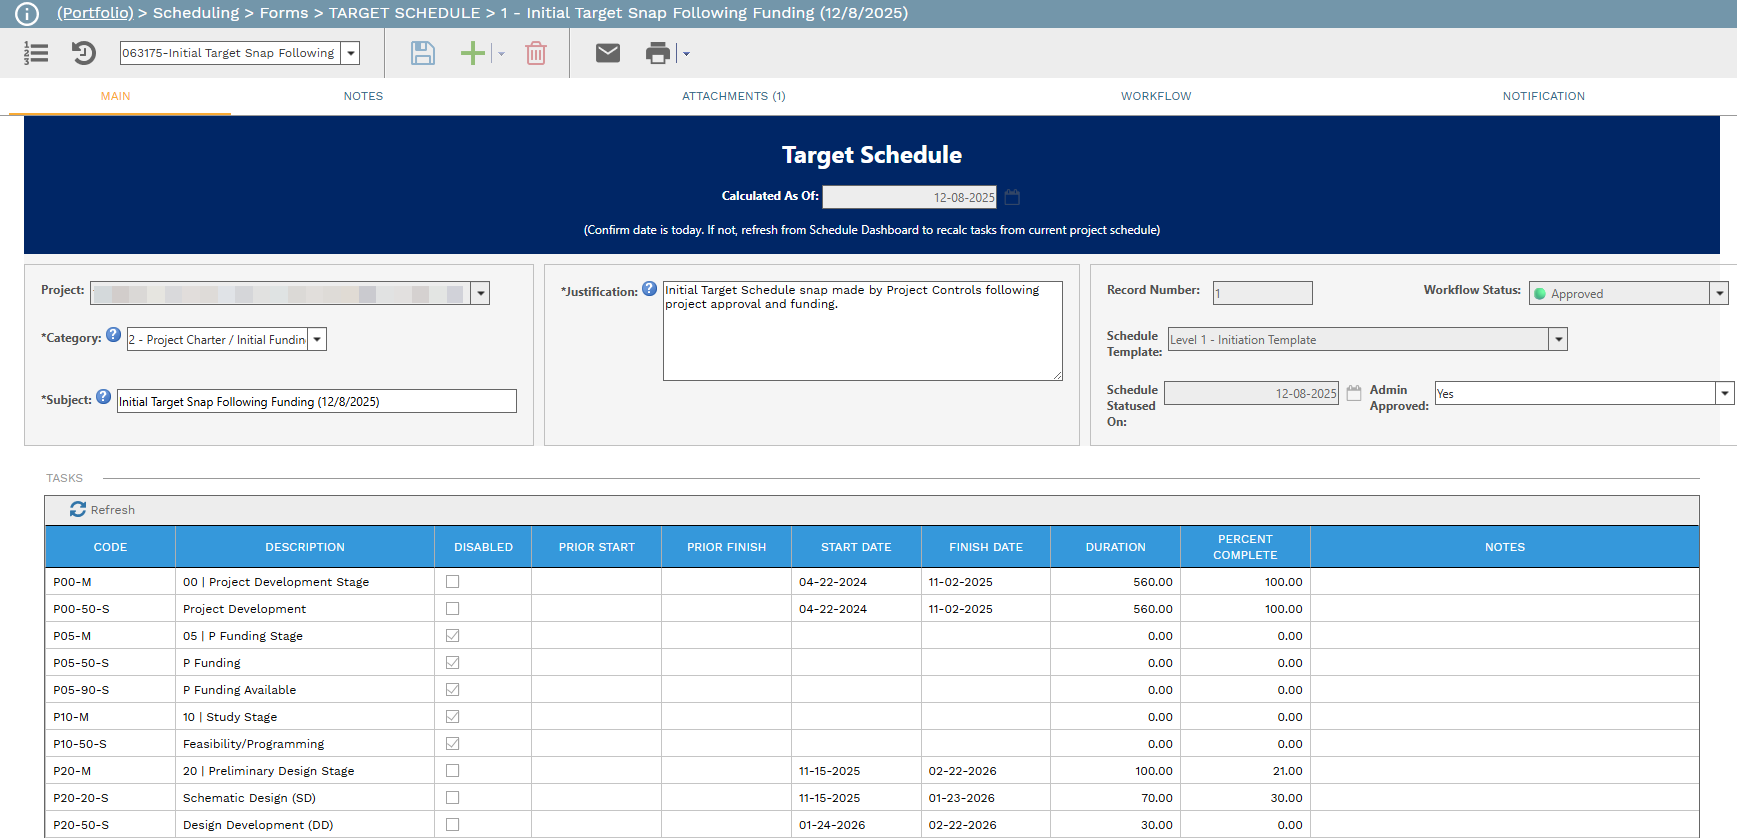Refresh the Tasks table
The width and height of the screenshot is (1737, 838).
coord(102,509)
